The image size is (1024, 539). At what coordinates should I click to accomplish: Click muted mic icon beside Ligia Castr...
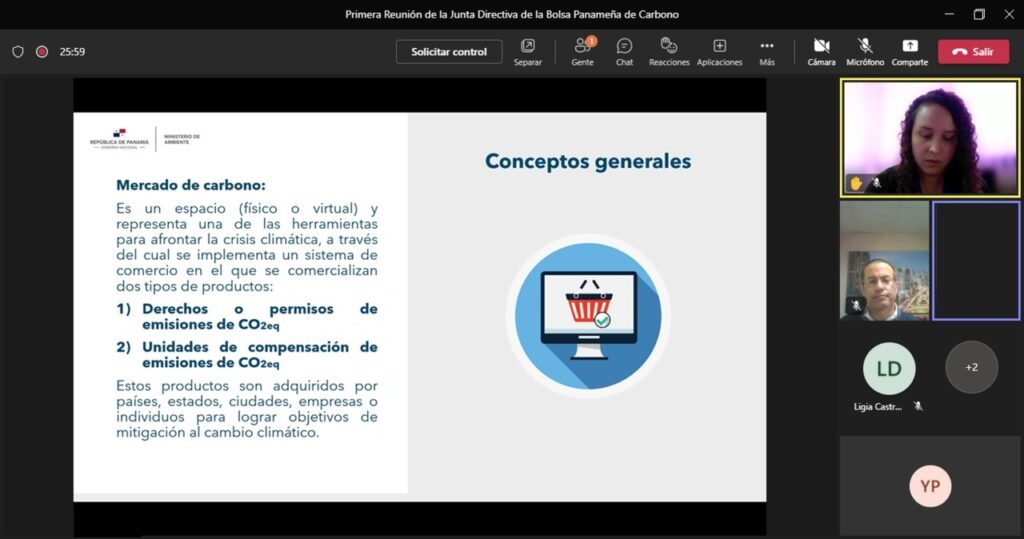tap(918, 406)
